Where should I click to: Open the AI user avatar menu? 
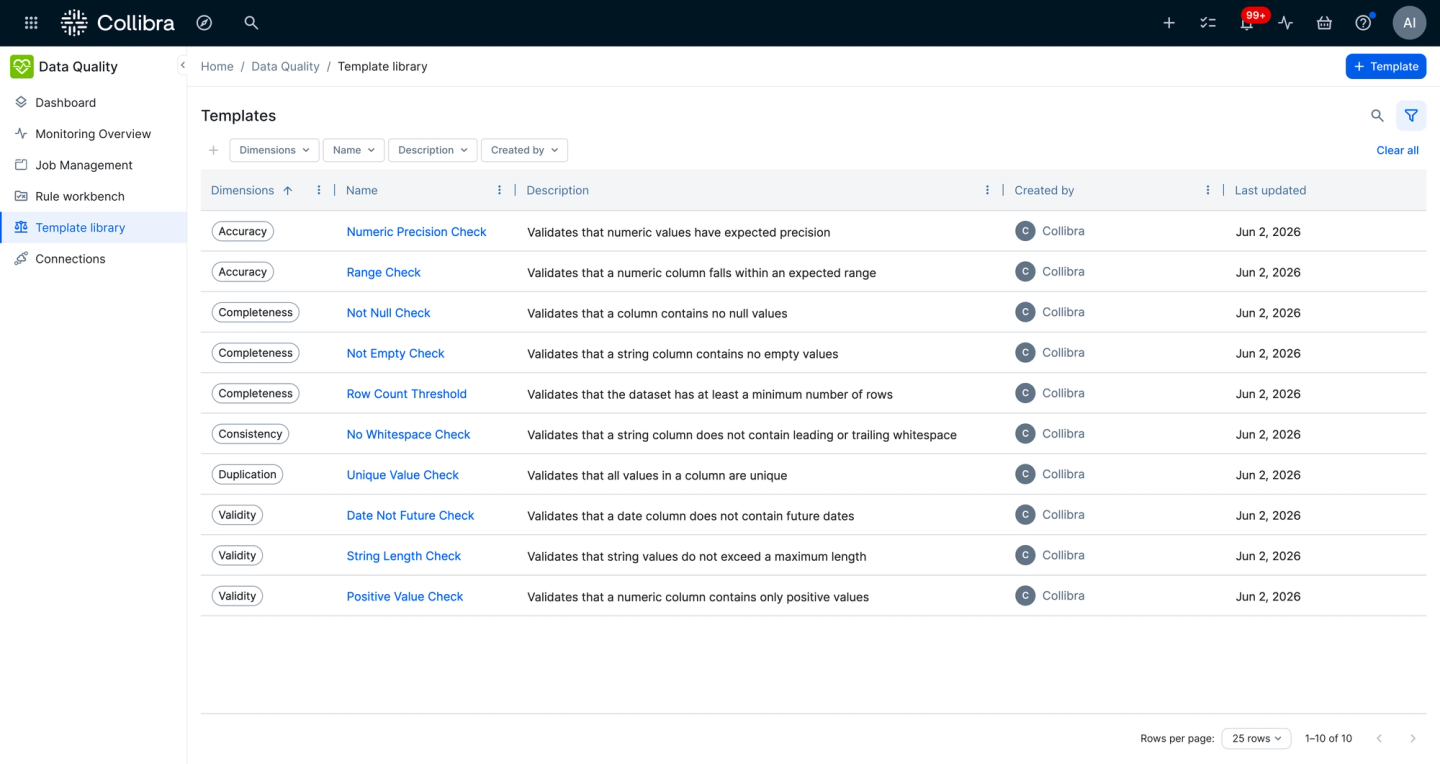[1409, 22]
